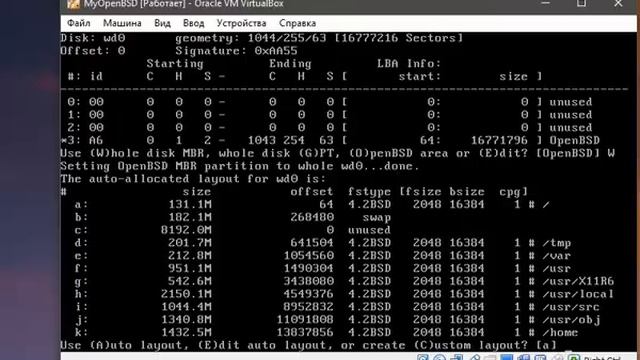This screenshot has height=360, width=640.
Task: Click offset '8952832' in row i
Action: (309, 307)
